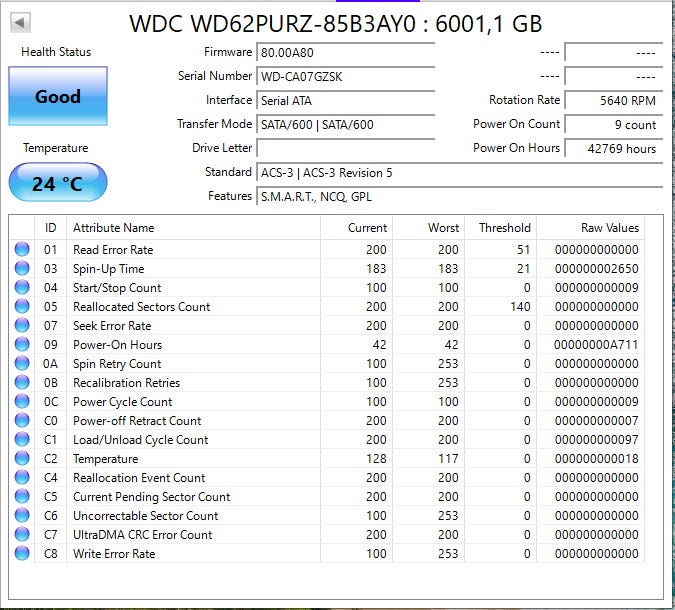Select the Spin Retry Count attribute name
This screenshot has height=610, width=675.
pyautogui.click(x=117, y=364)
